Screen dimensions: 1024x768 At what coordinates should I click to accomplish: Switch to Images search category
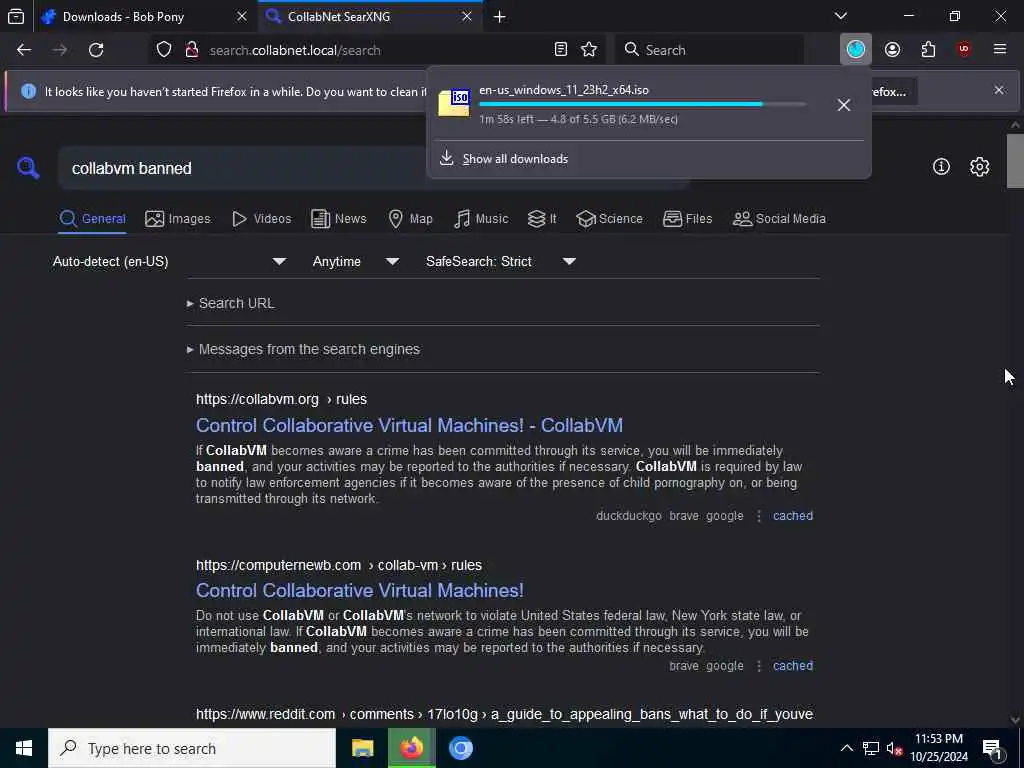[178, 219]
